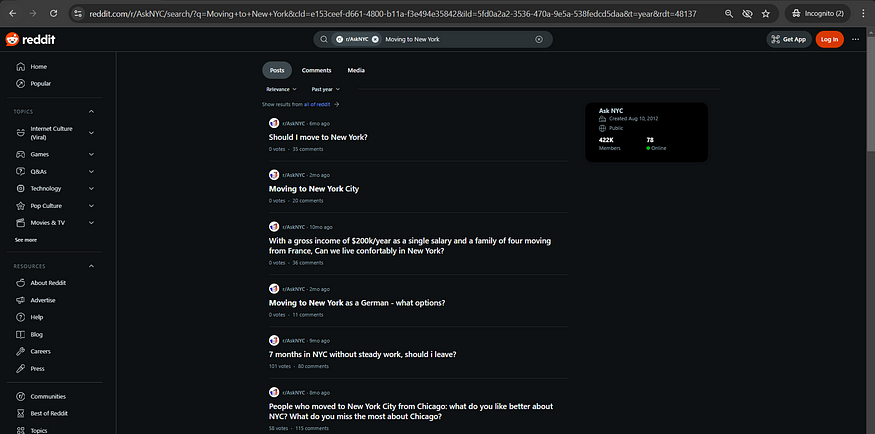Click the third-party cookies eye icon
875x434 pixels.
[747, 13]
